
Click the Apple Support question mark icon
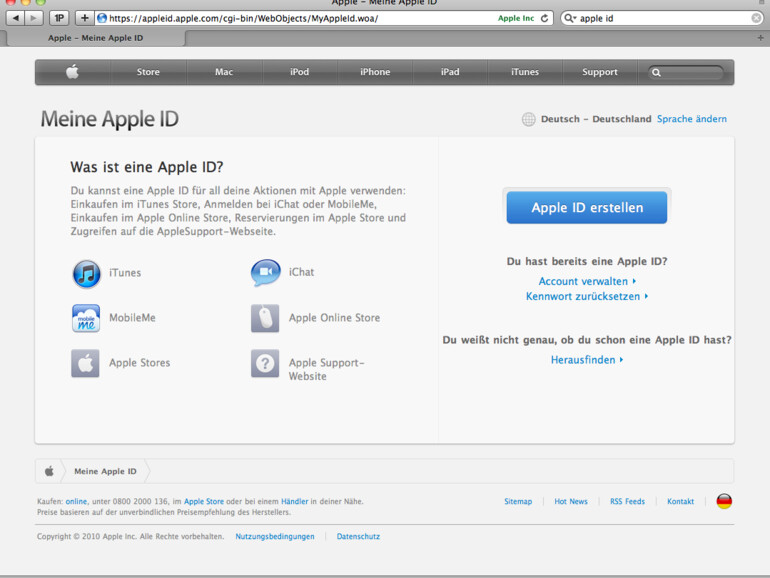[265, 363]
